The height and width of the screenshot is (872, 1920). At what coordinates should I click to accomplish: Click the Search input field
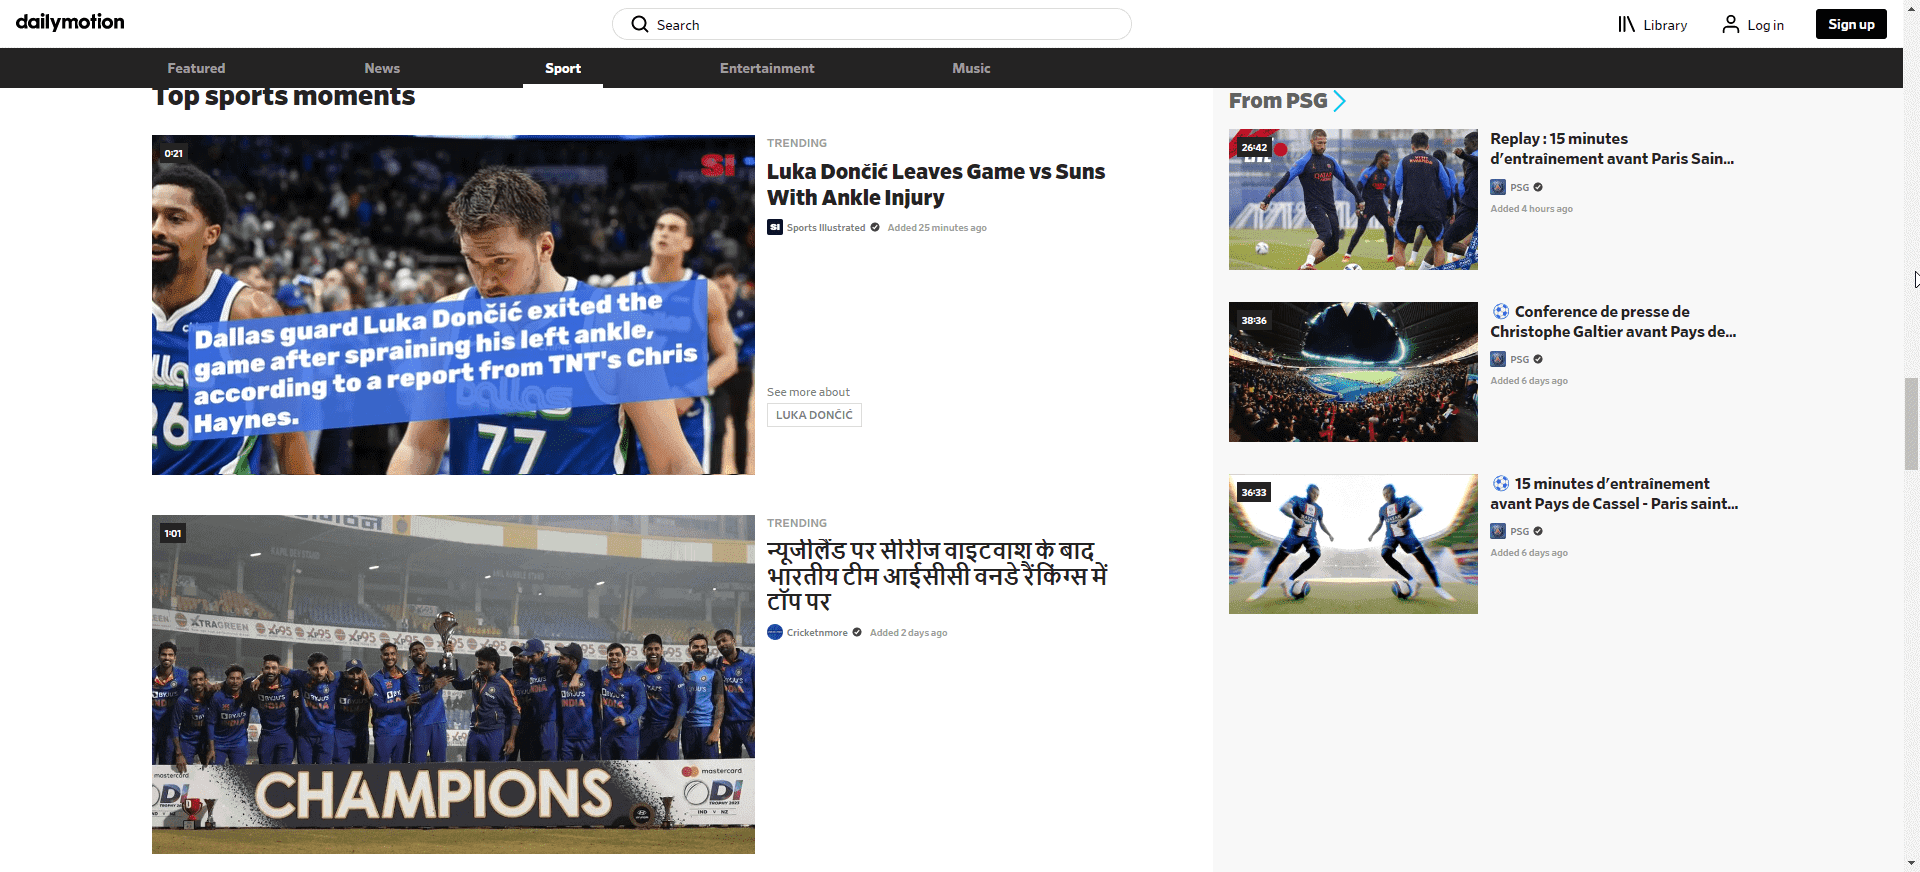point(872,24)
